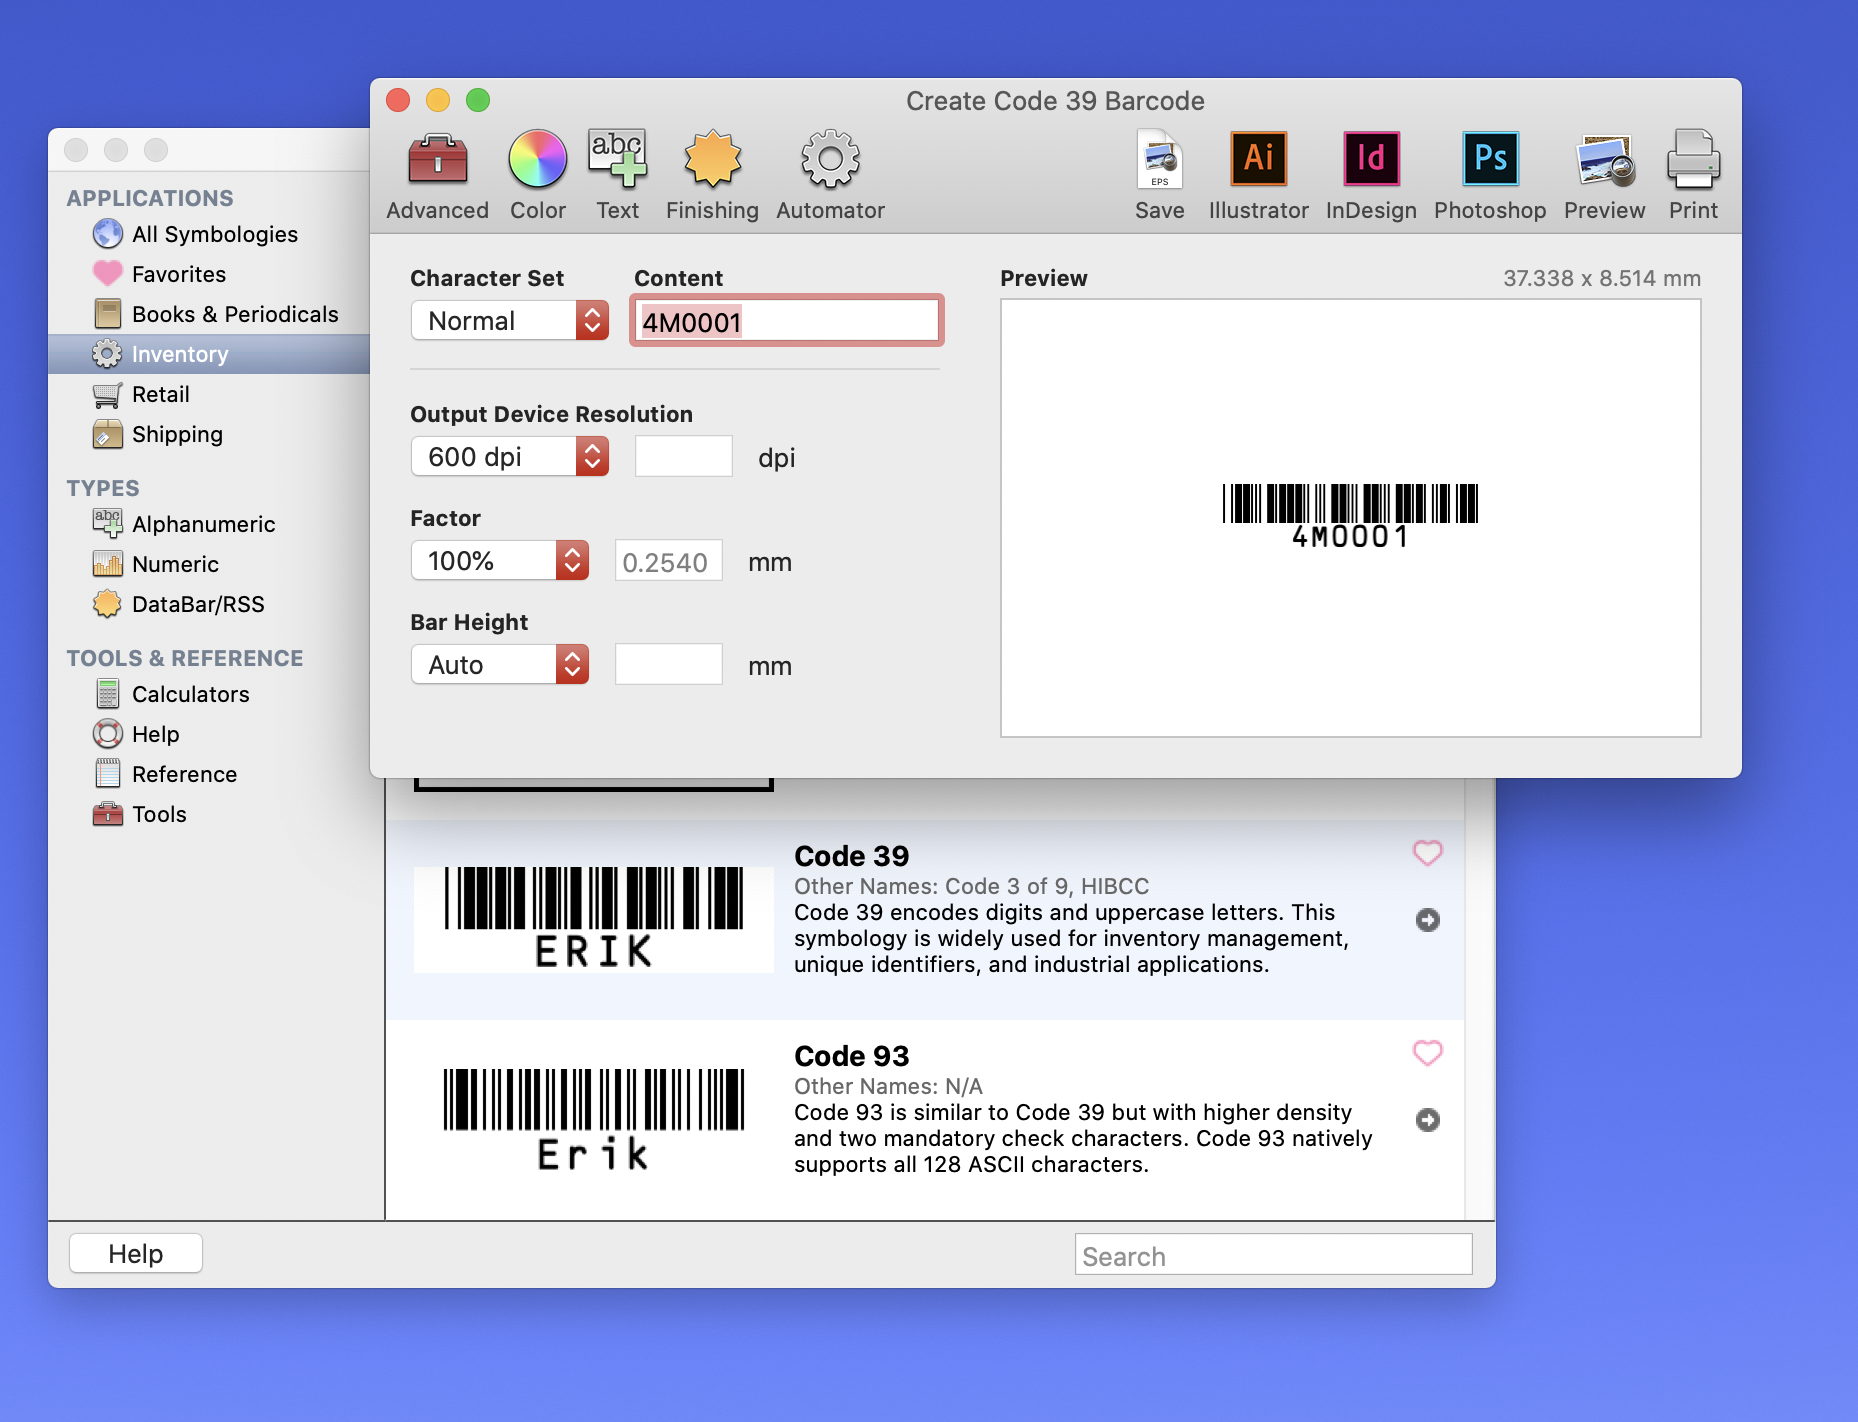Image resolution: width=1858 pixels, height=1422 pixels.
Task: Click the Code 93 title
Action: tap(851, 1056)
